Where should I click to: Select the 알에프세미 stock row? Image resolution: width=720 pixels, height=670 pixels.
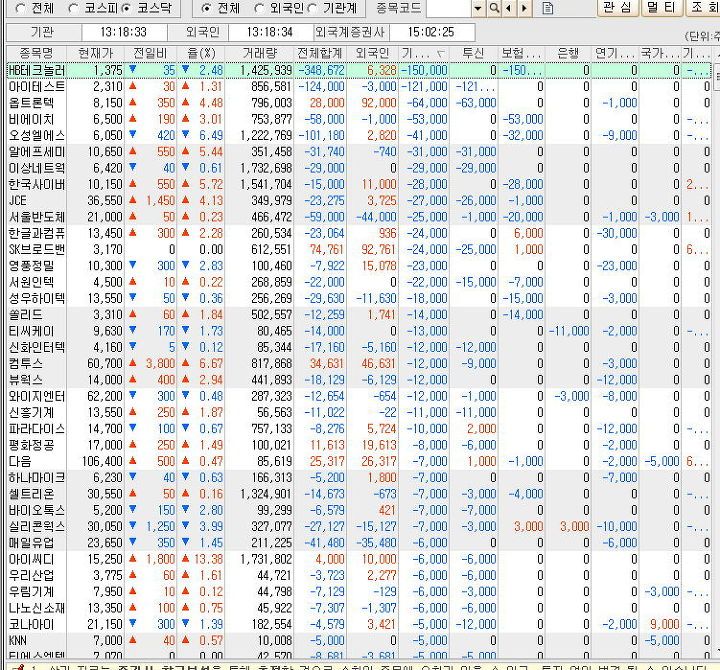pyautogui.click(x=359, y=152)
